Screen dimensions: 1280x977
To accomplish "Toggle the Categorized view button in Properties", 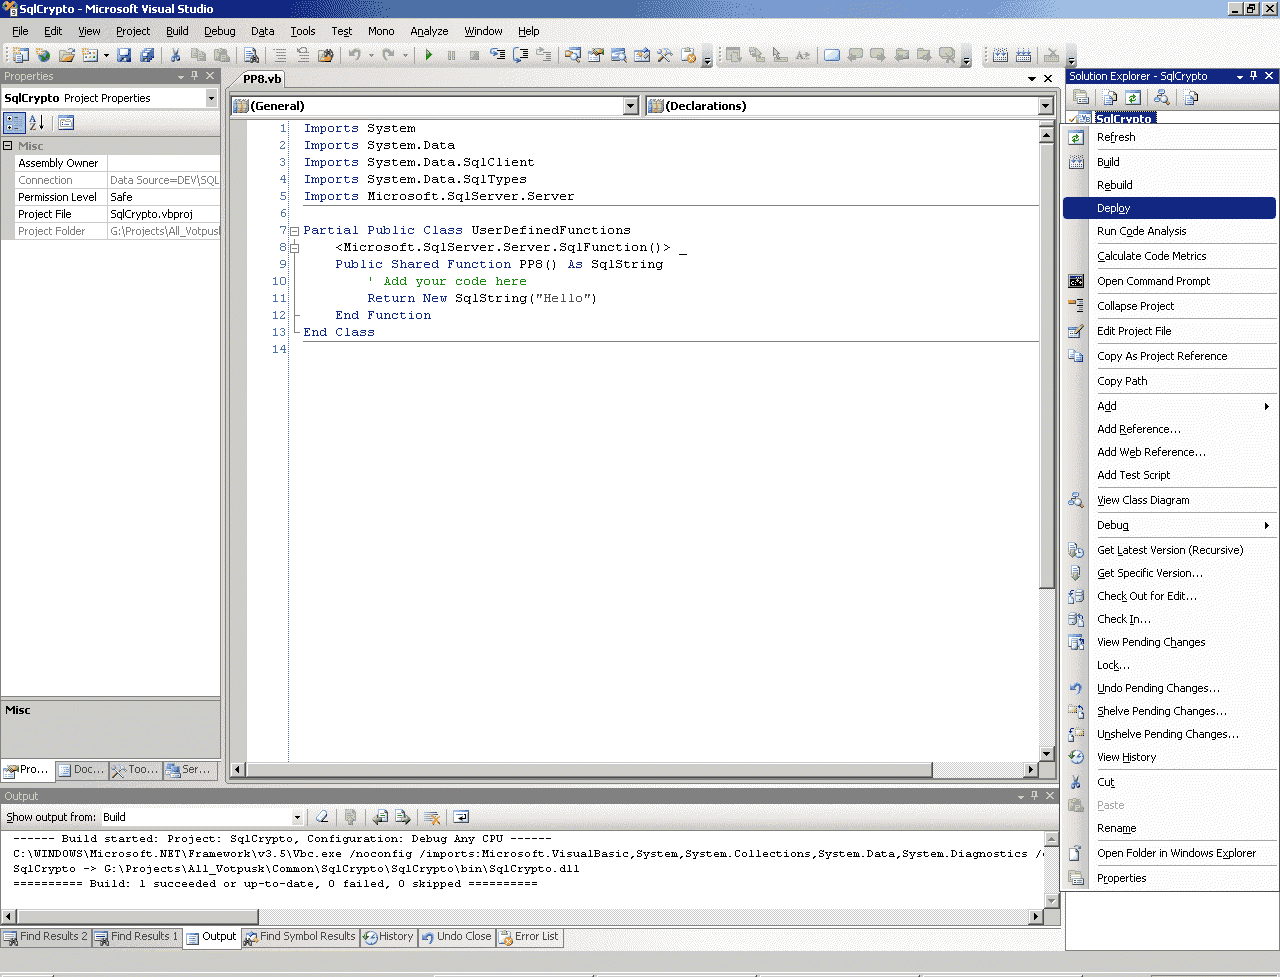I will point(14,123).
